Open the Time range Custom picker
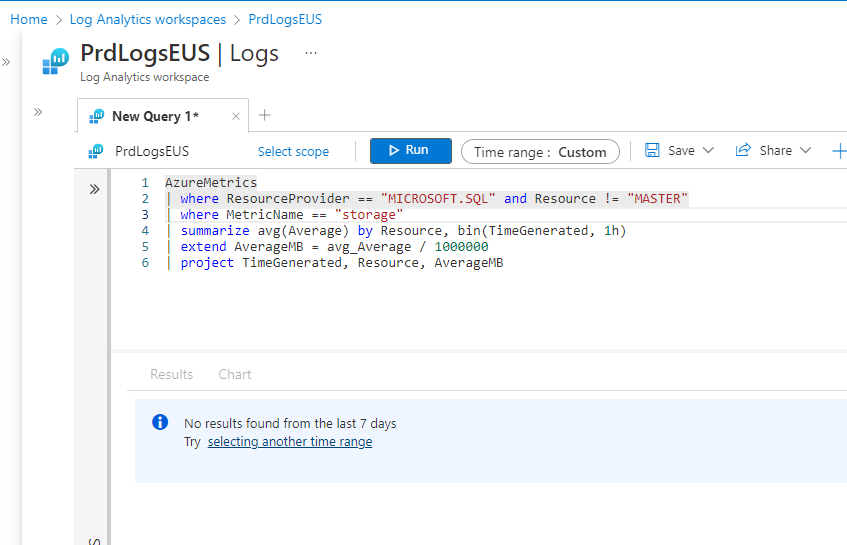 point(540,152)
